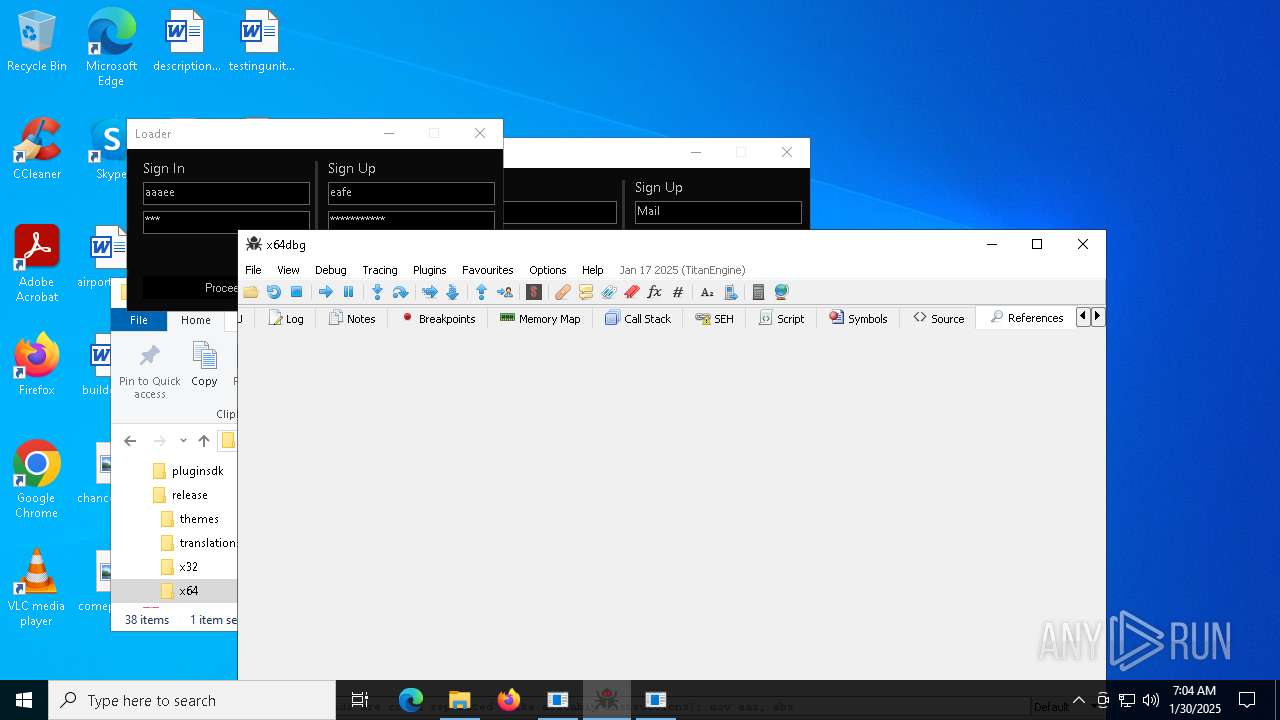Click Pin to Quick access in Explorer ribbon

(150, 371)
